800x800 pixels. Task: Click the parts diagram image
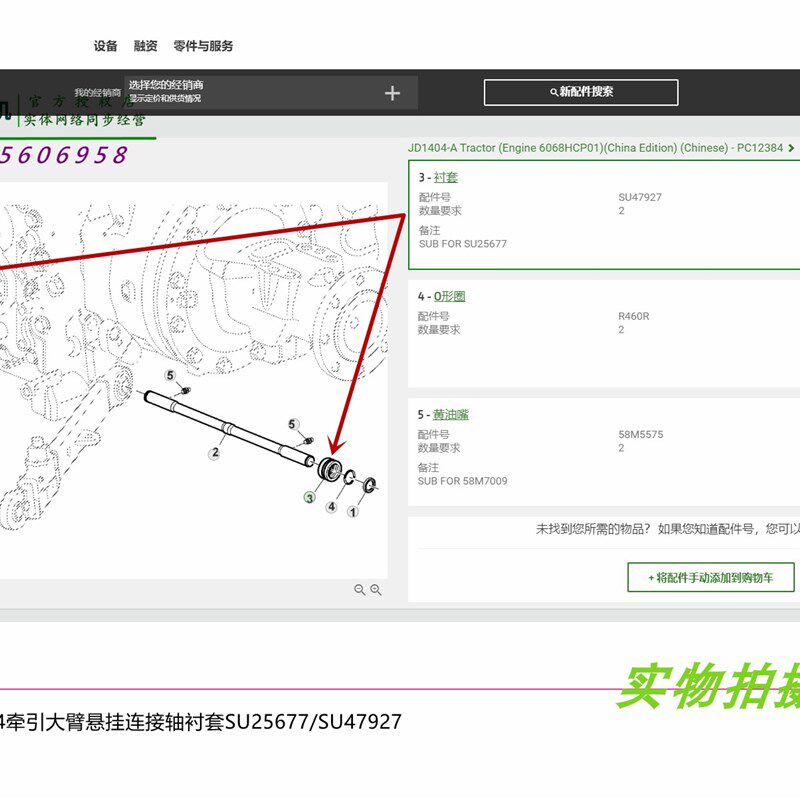[x=194, y=380]
